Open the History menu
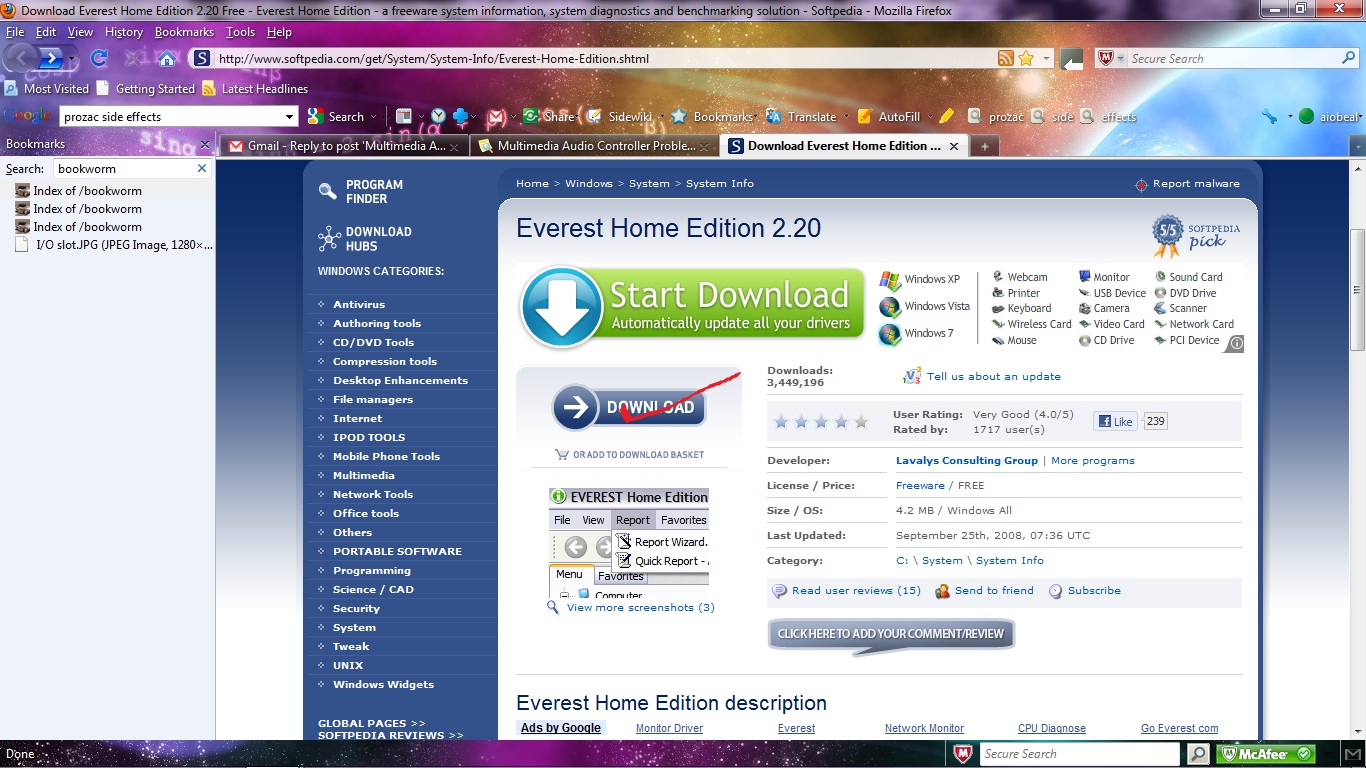The image size is (1366, 768). click(x=124, y=32)
